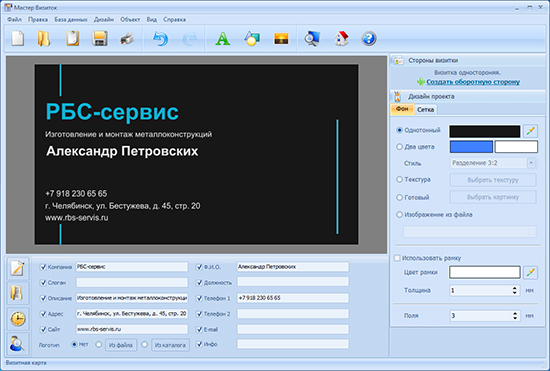
Task: Click the Компания input field РБС-сервис
Action: tap(132, 267)
